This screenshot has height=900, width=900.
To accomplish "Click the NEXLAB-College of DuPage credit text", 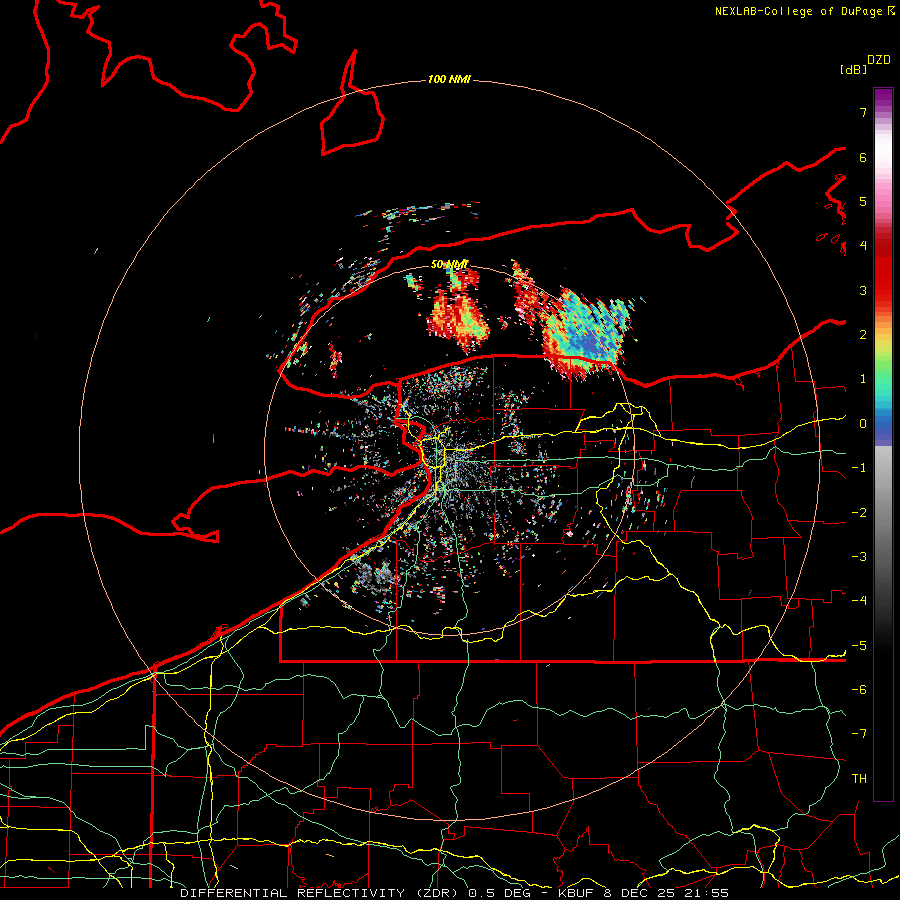I will 805,11.
